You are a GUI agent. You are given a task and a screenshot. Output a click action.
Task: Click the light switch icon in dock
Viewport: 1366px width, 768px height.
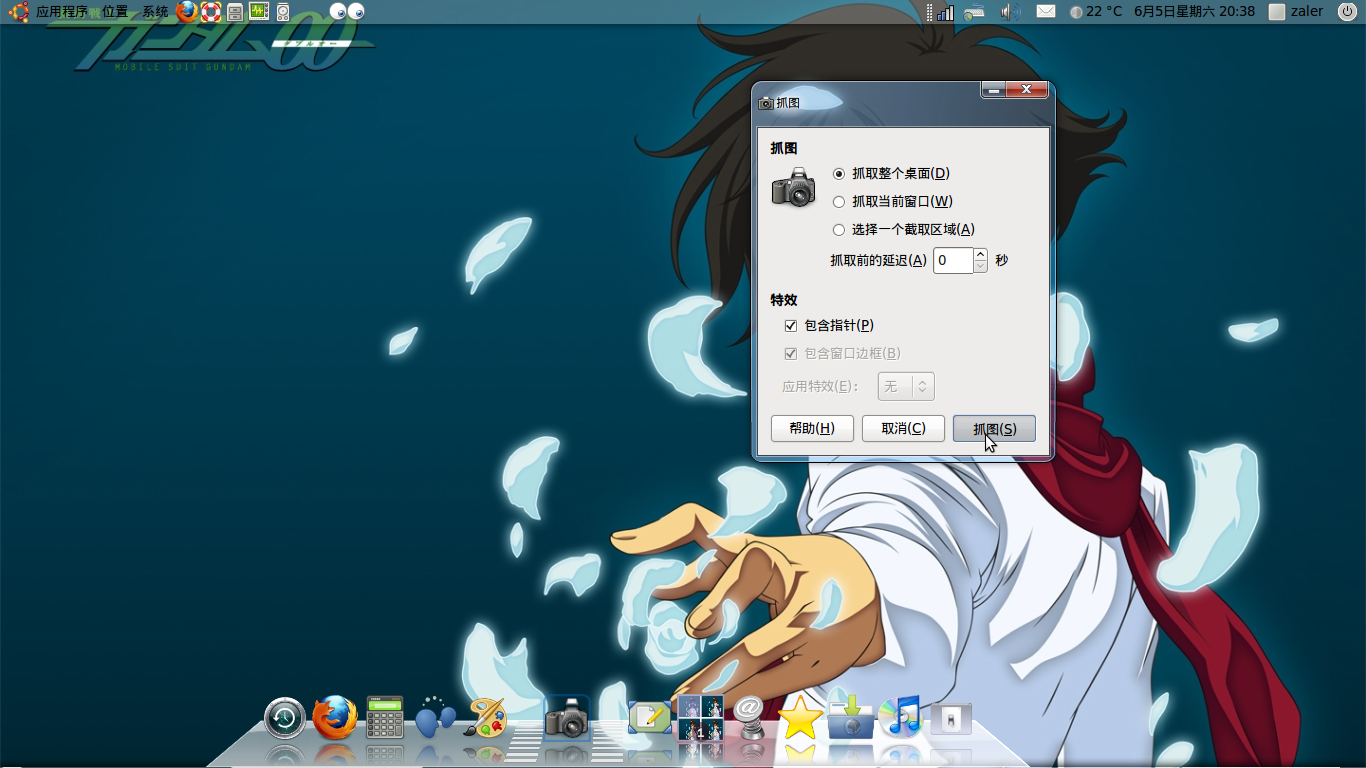(x=951, y=719)
